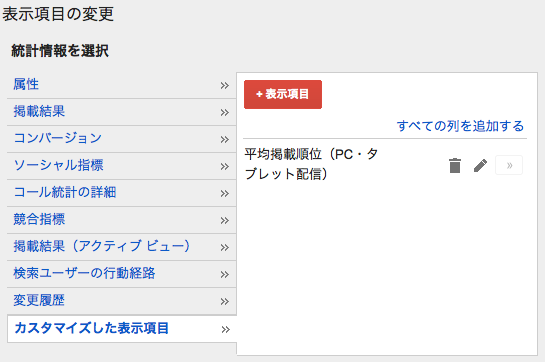This screenshot has width=545, height=362.
Task: Delete the 平均掲載順位 custom column via trash icon
Action: coord(455,165)
